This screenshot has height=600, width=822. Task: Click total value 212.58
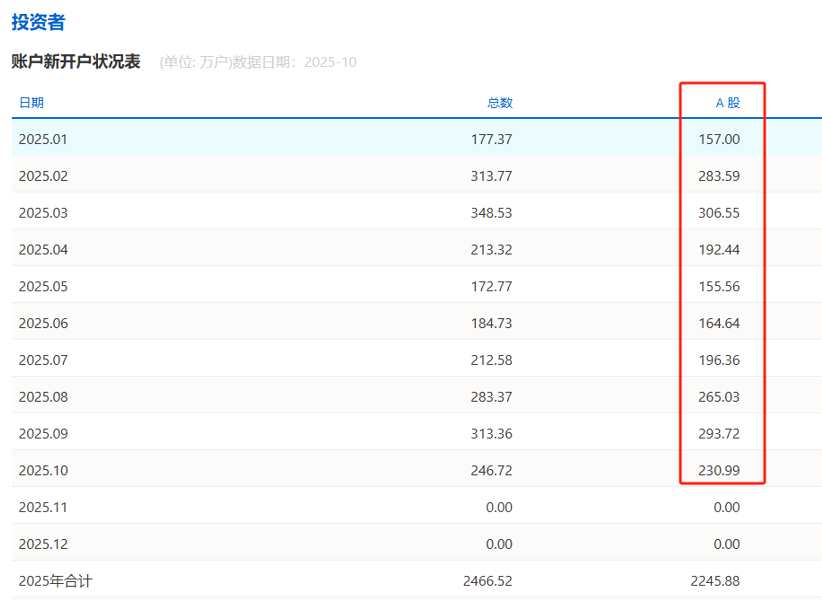491,360
